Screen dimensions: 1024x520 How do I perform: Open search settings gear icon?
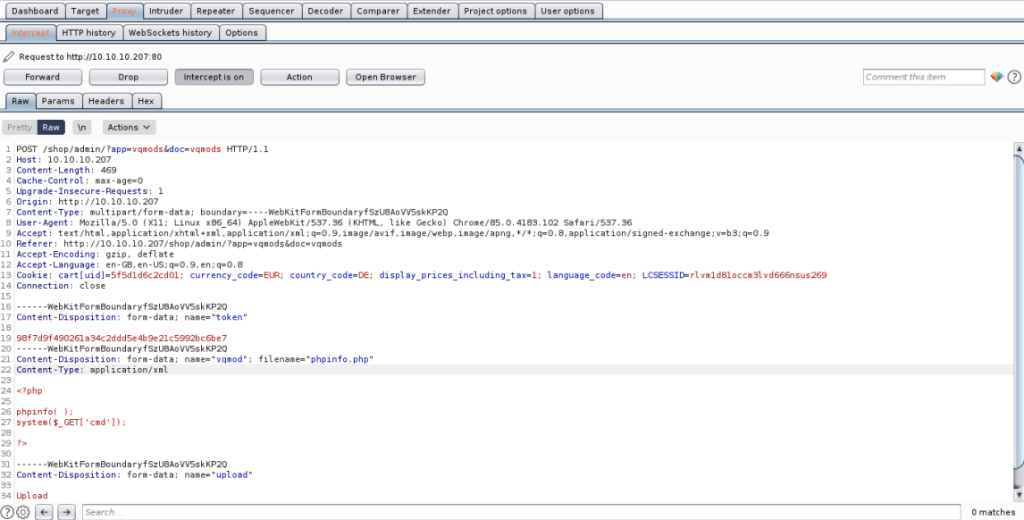pyautogui.click(x=23, y=512)
